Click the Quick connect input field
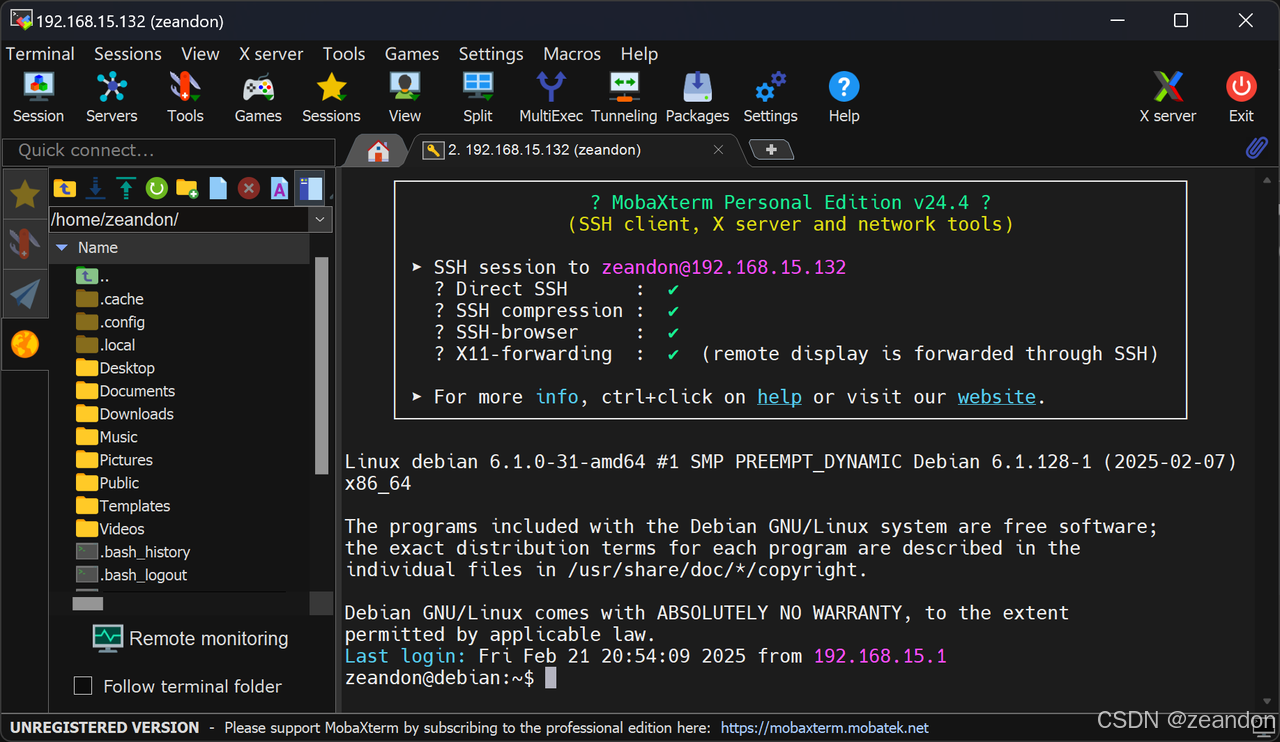The width and height of the screenshot is (1280, 742). tap(168, 151)
